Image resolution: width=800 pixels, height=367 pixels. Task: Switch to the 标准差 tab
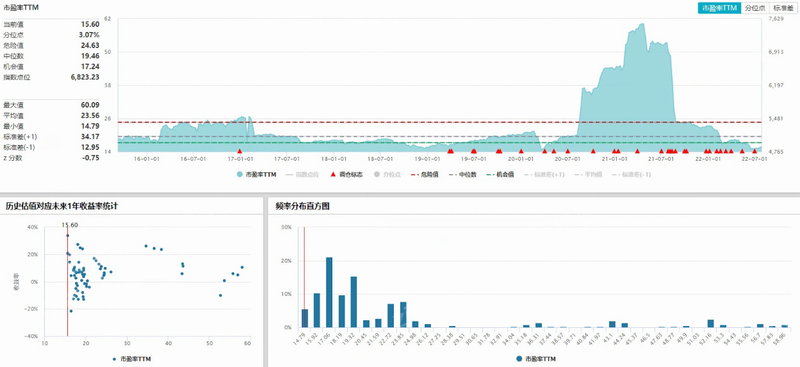783,8
